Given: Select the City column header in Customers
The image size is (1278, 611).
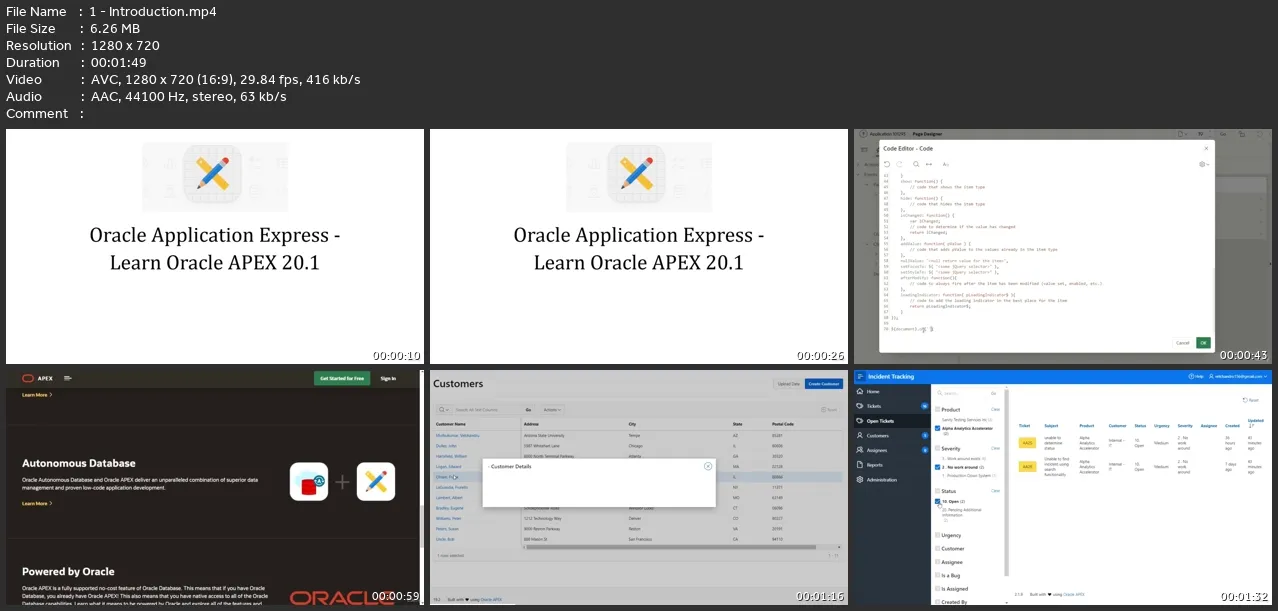Looking at the screenshot, I should click(633, 424).
